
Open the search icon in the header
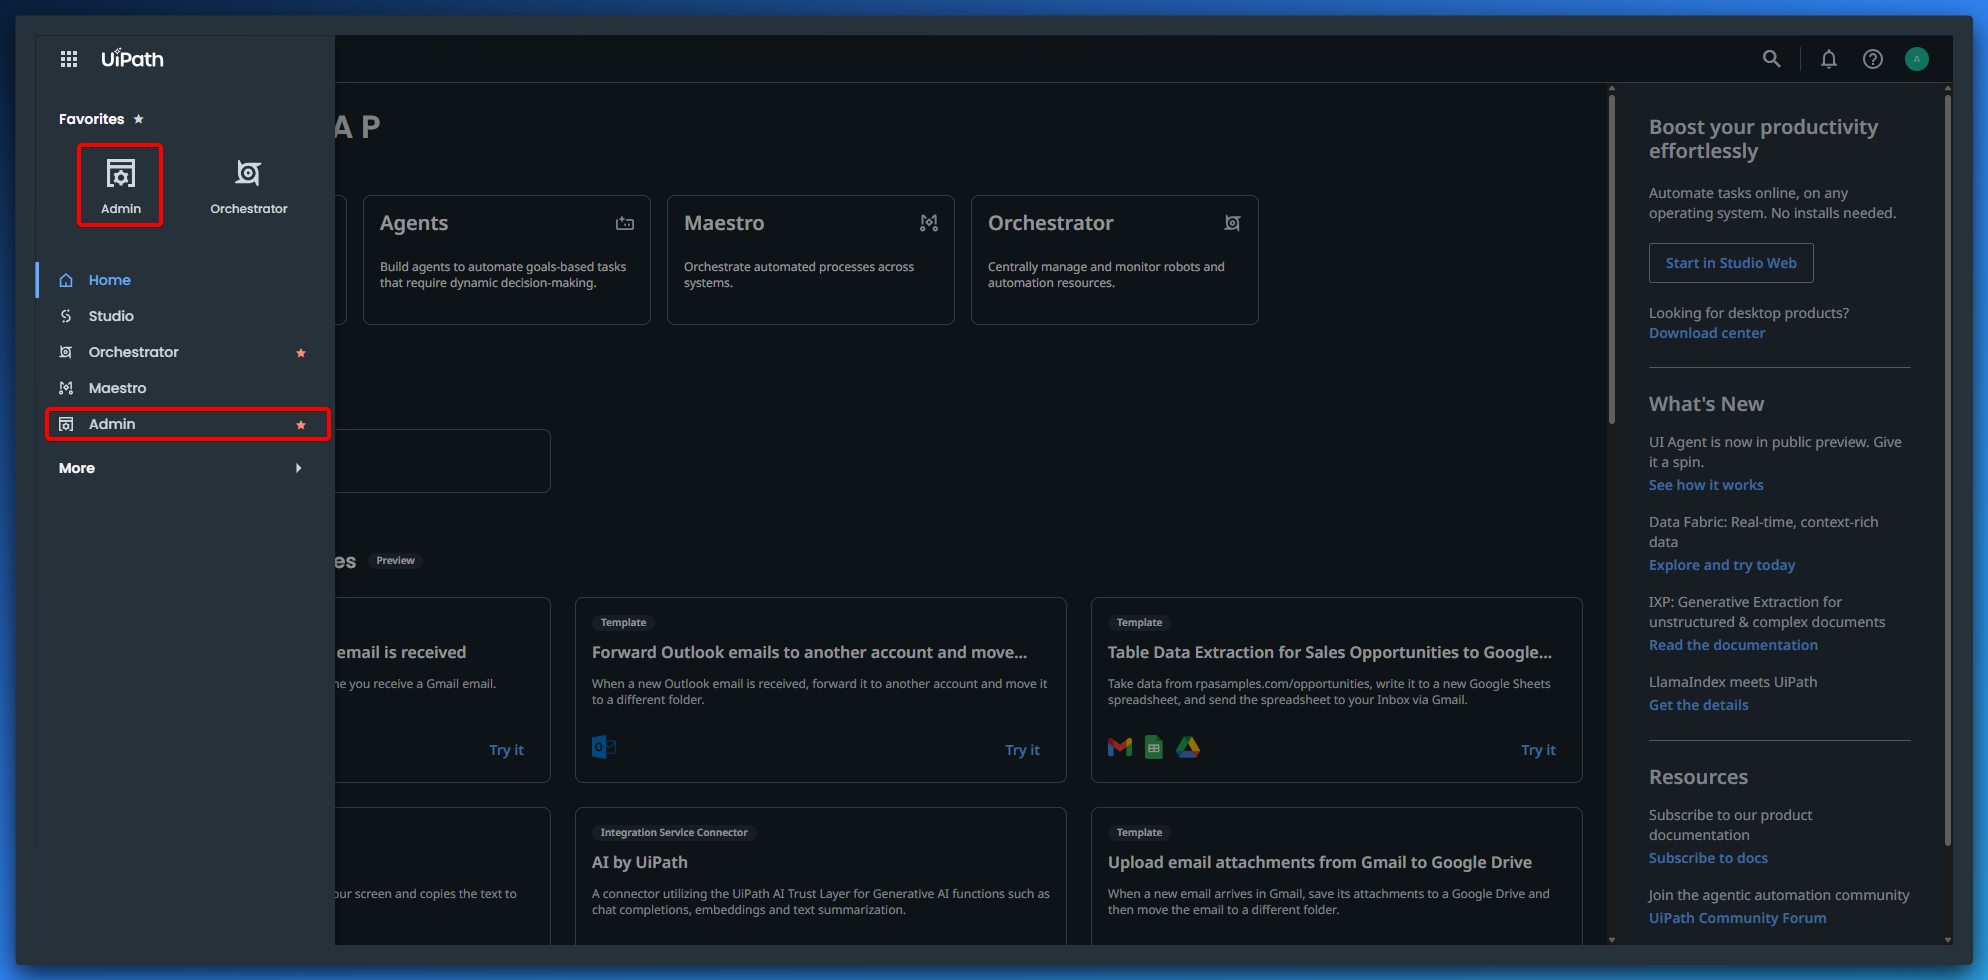[1772, 59]
